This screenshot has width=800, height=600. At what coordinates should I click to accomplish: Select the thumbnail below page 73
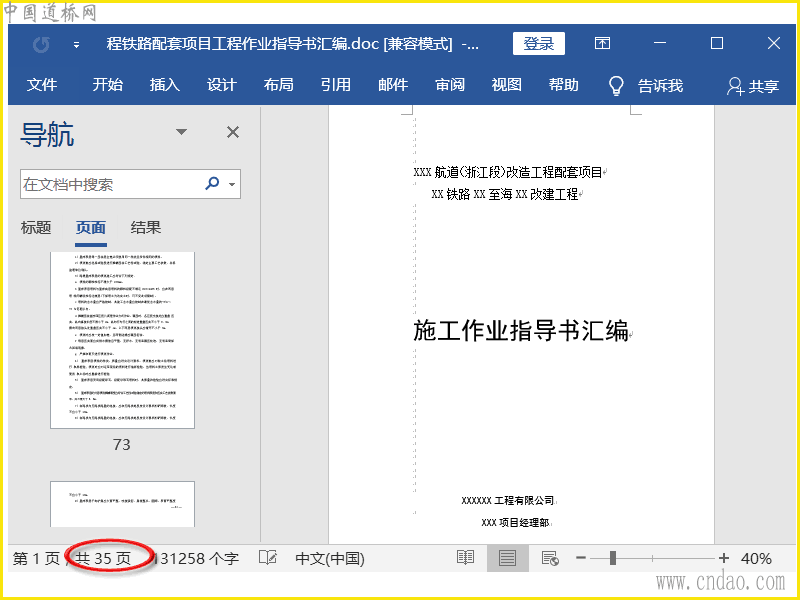coord(122,504)
